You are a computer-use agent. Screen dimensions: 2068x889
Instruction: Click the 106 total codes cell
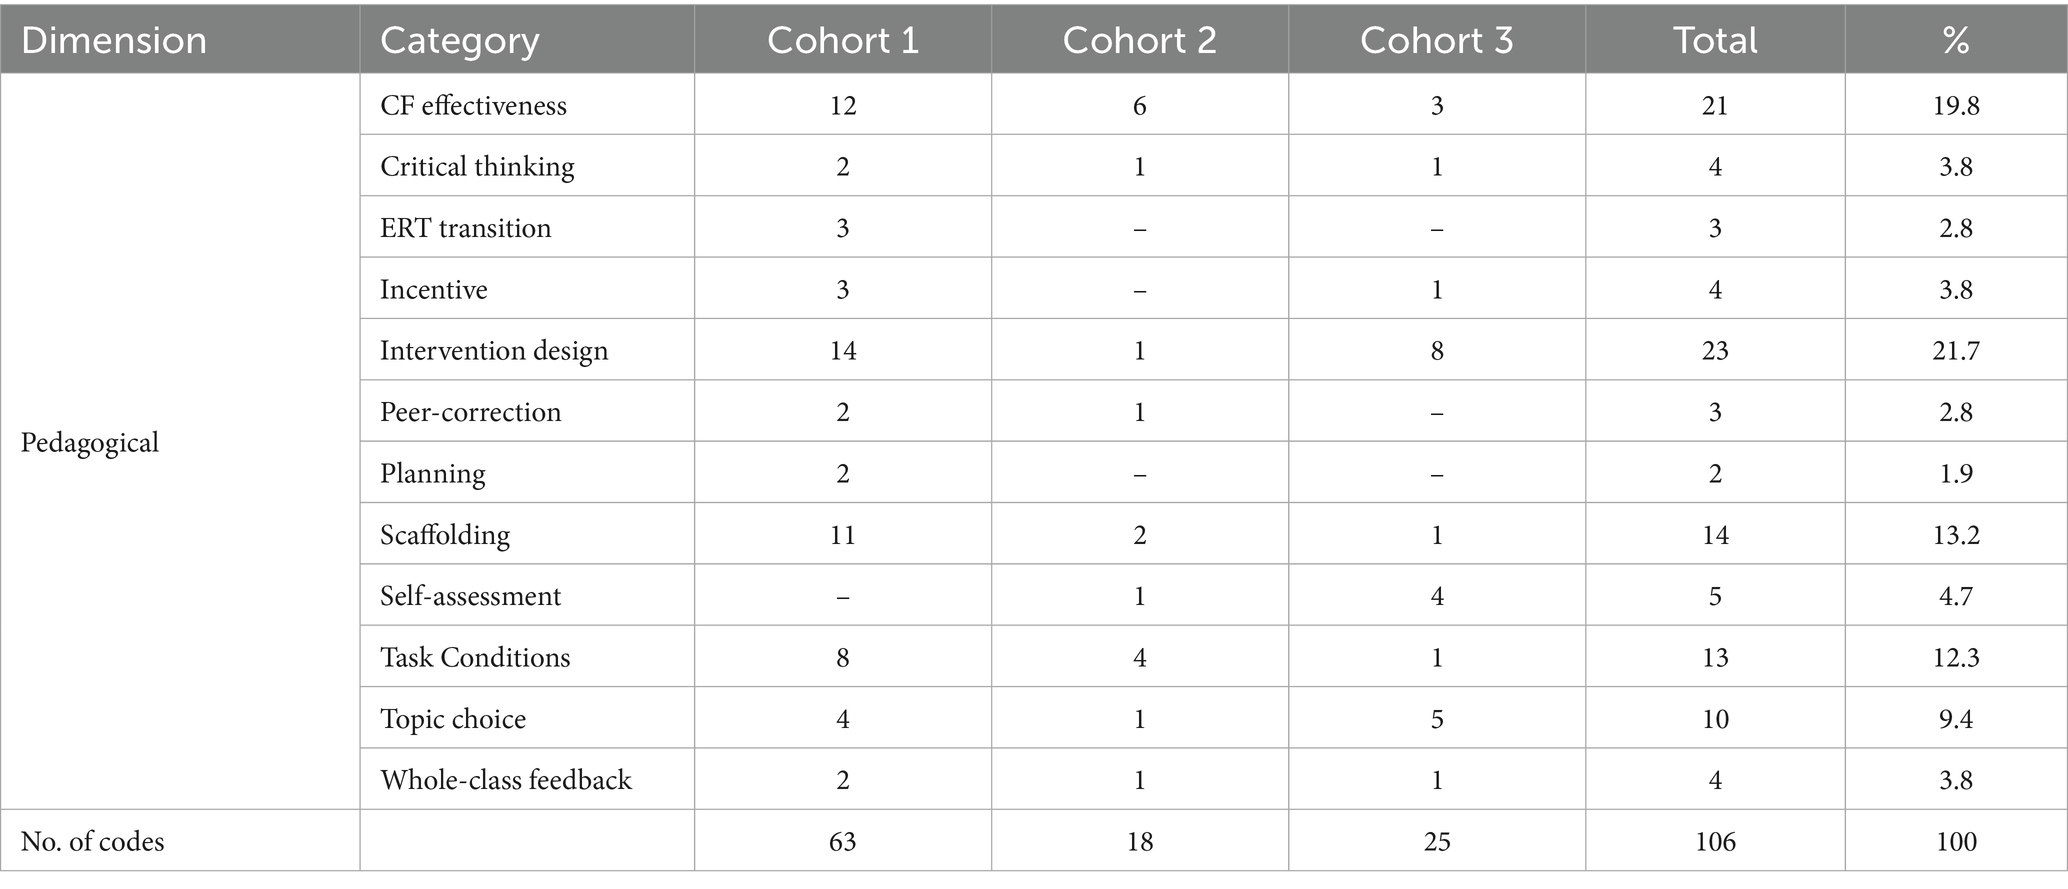pyautogui.click(x=1715, y=841)
